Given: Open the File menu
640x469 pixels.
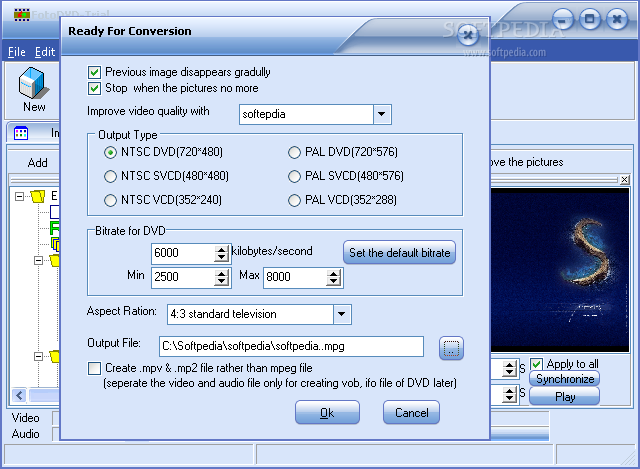Looking at the screenshot, I should pyautogui.click(x=17, y=52).
